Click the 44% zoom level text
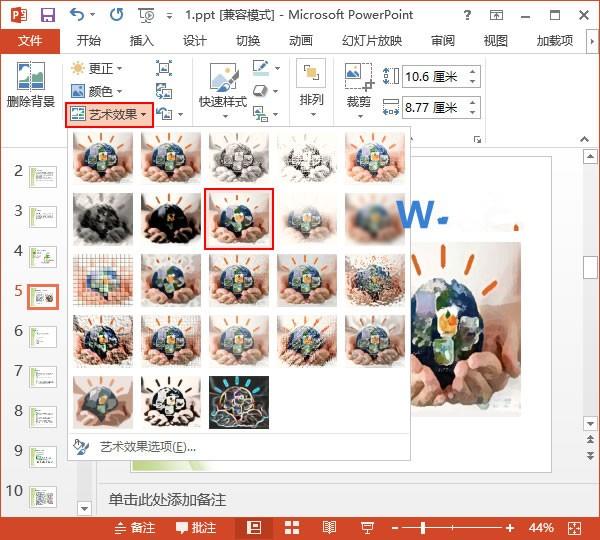 click(x=541, y=528)
